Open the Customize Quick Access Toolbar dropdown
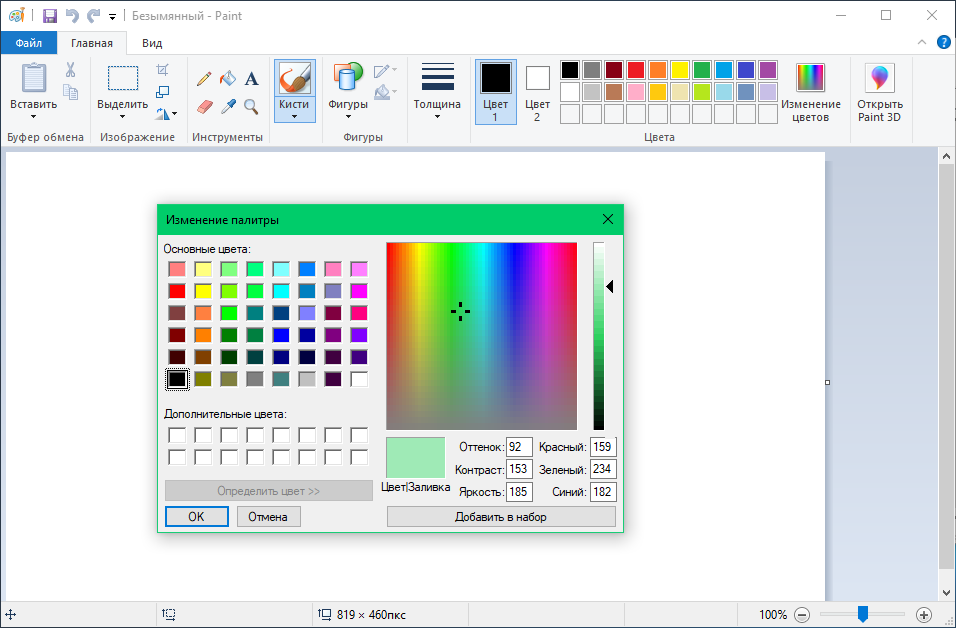Viewport: 956px width, 628px height. [112, 16]
